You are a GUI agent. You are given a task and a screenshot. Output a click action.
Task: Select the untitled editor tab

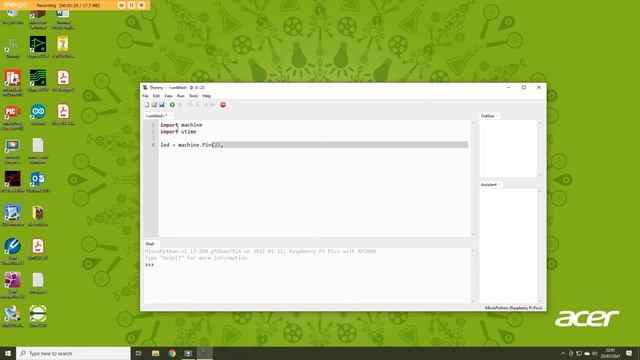[157, 116]
